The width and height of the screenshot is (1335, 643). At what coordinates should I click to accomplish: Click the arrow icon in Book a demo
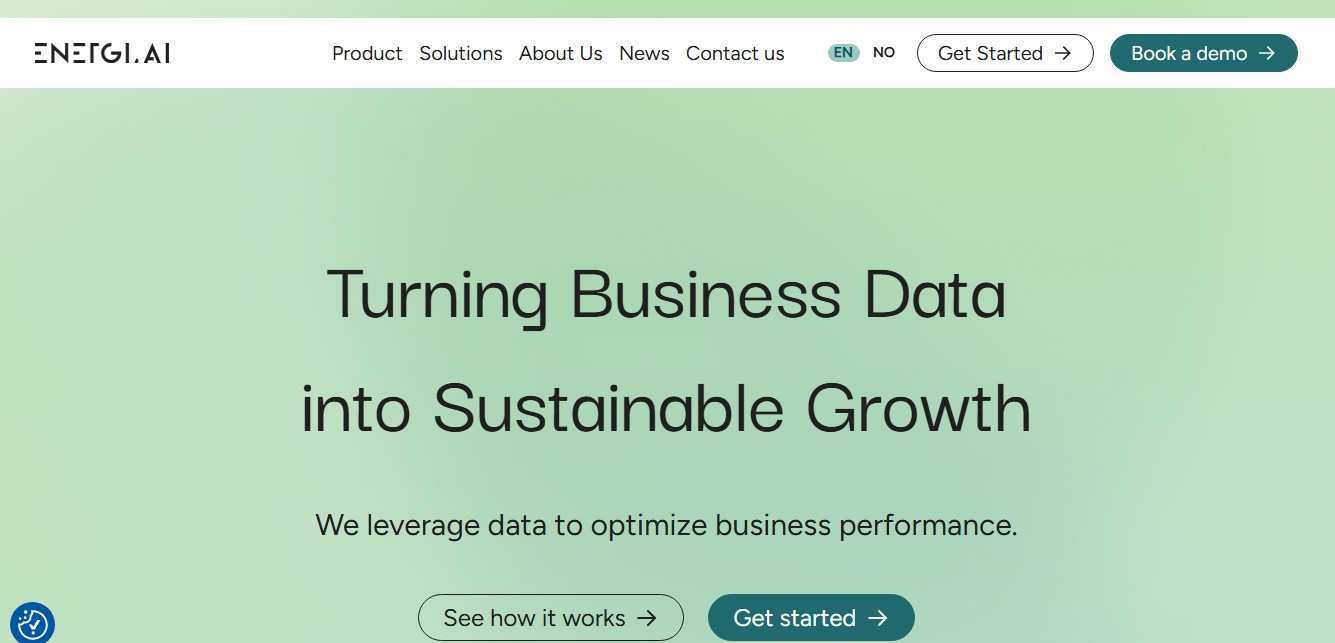point(1267,53)
